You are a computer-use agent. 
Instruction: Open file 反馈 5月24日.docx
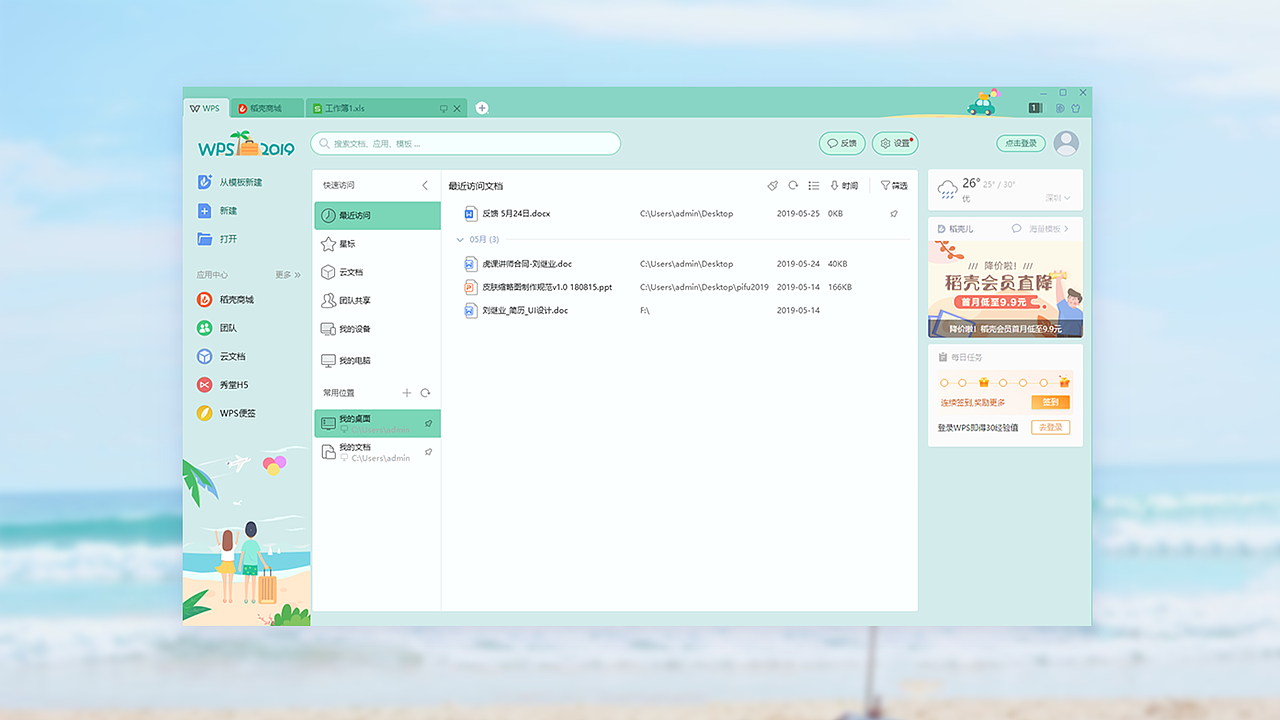coord(516,213)
